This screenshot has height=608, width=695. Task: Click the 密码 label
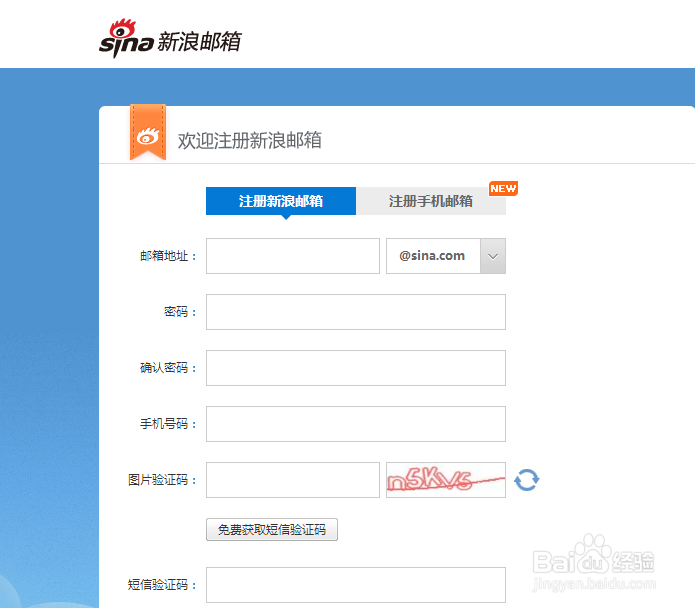click(x=180, y=312)
